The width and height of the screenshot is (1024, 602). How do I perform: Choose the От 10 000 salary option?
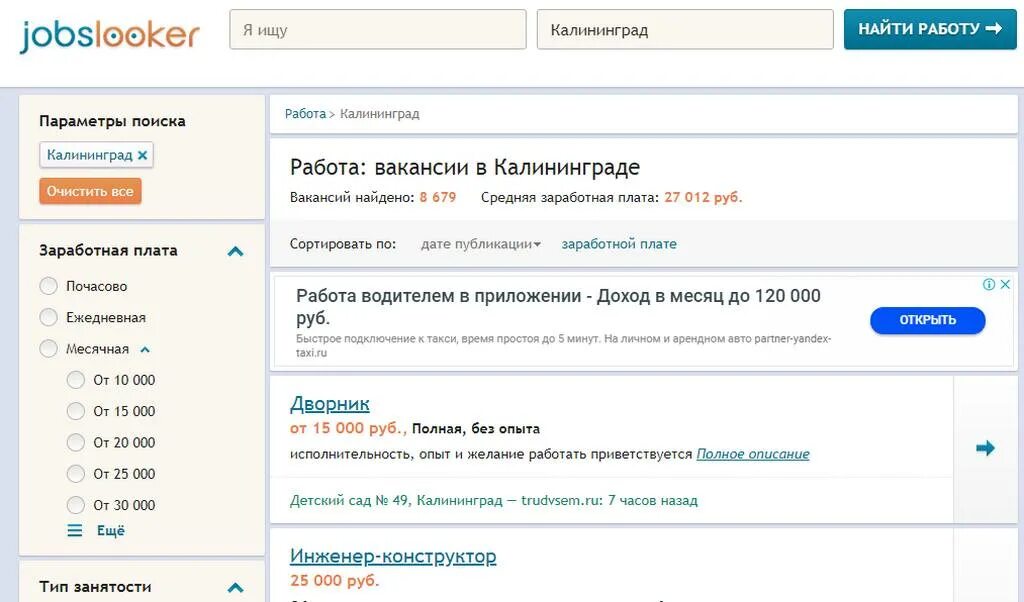tap(76, 380)
